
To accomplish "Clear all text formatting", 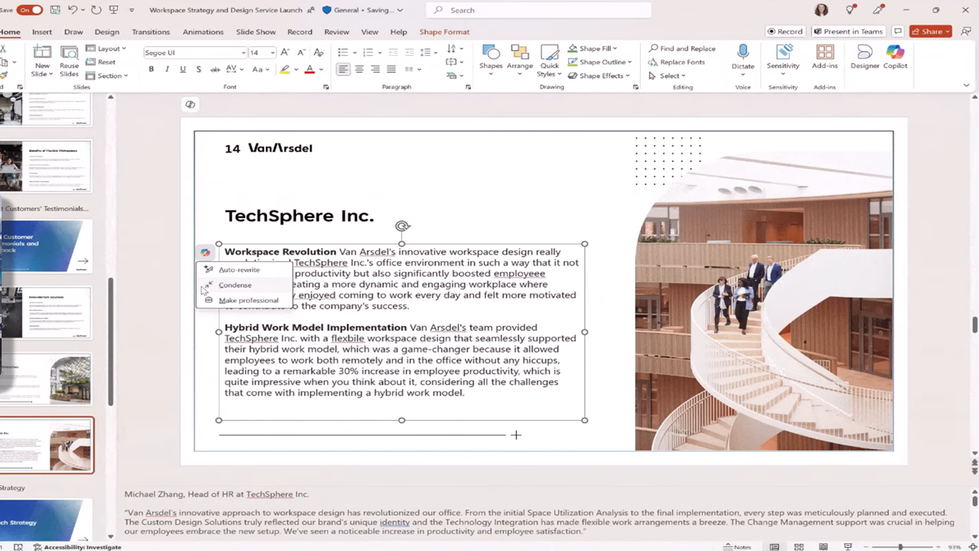I will pos(318,52).
